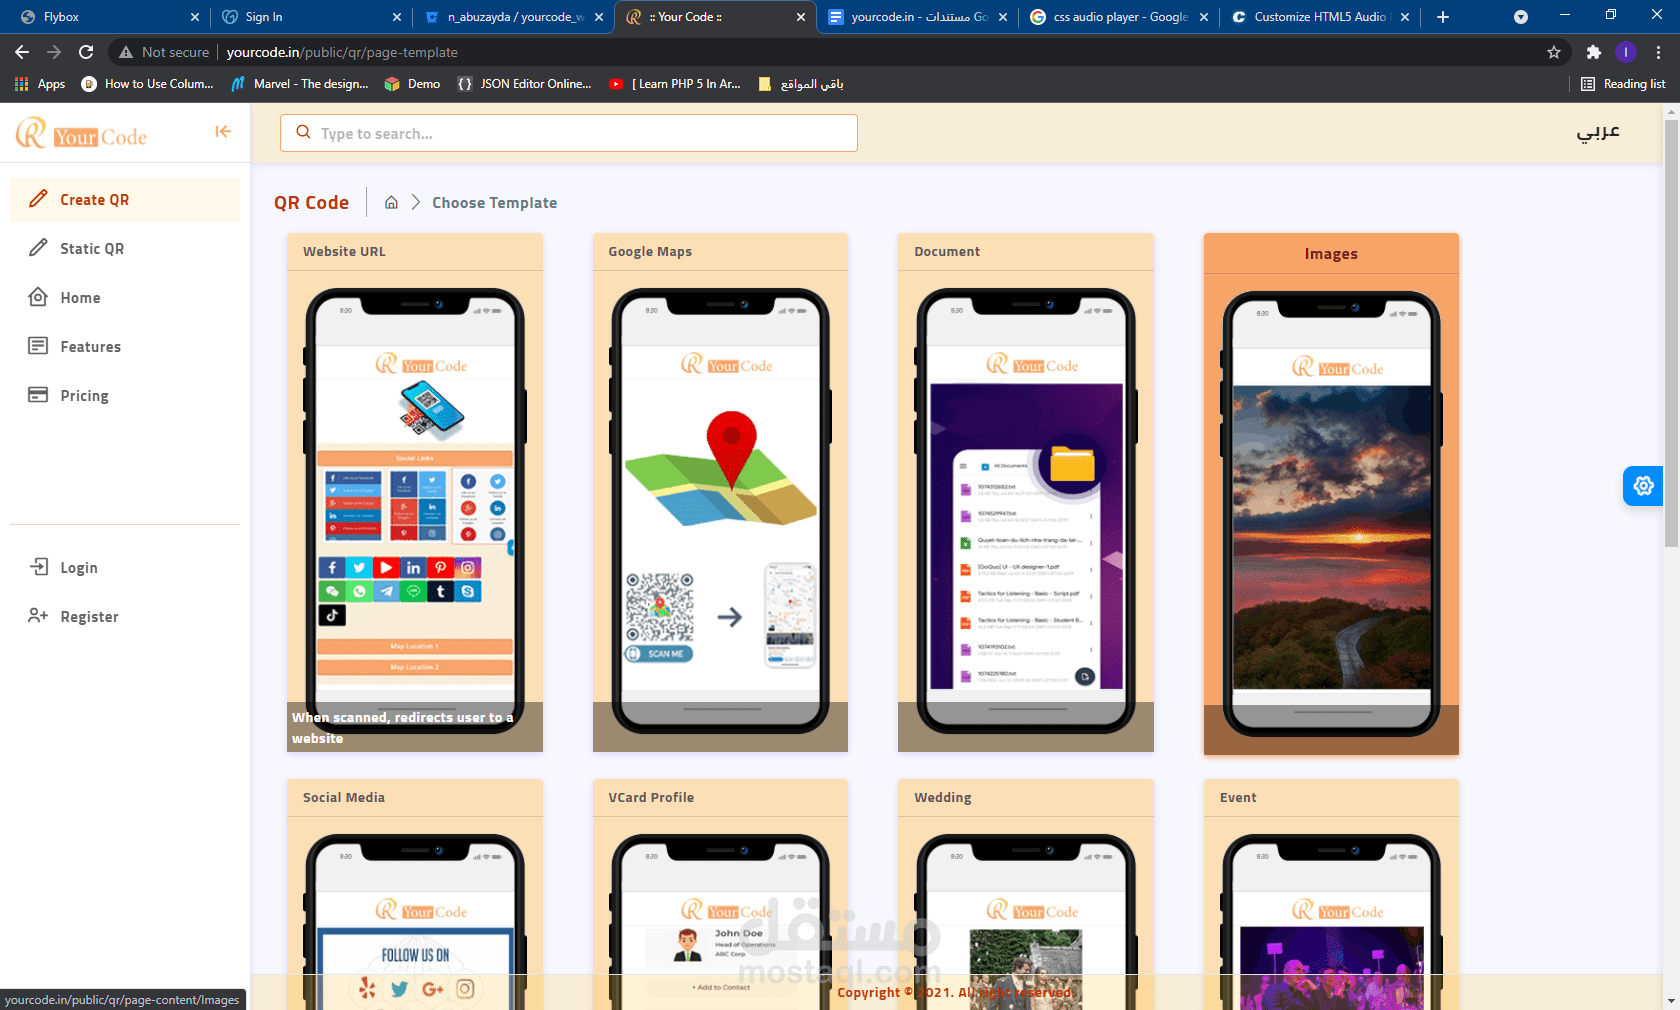
Task: Open the Demo bookmark
Action: (x=412, y=84)
